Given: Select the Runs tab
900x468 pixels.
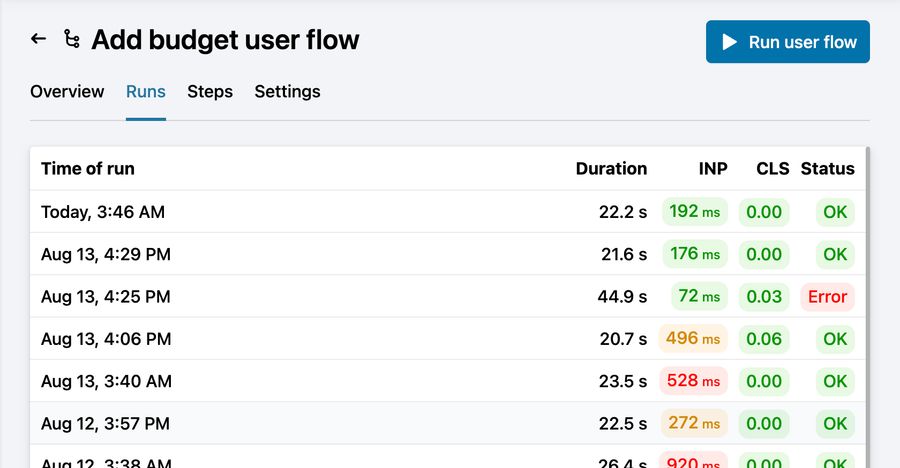Looking at the screenshot, I should (146, 92).
